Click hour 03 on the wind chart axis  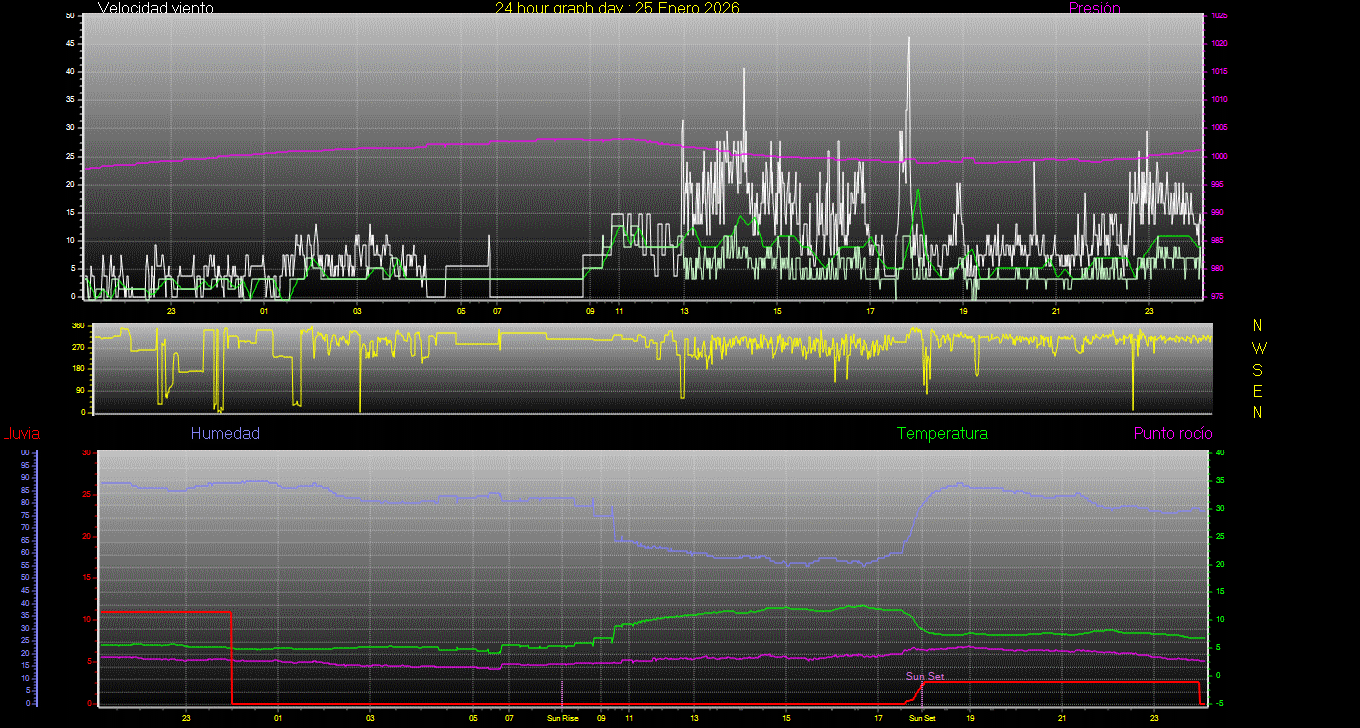pyautogui.click(x=357, y=311)
